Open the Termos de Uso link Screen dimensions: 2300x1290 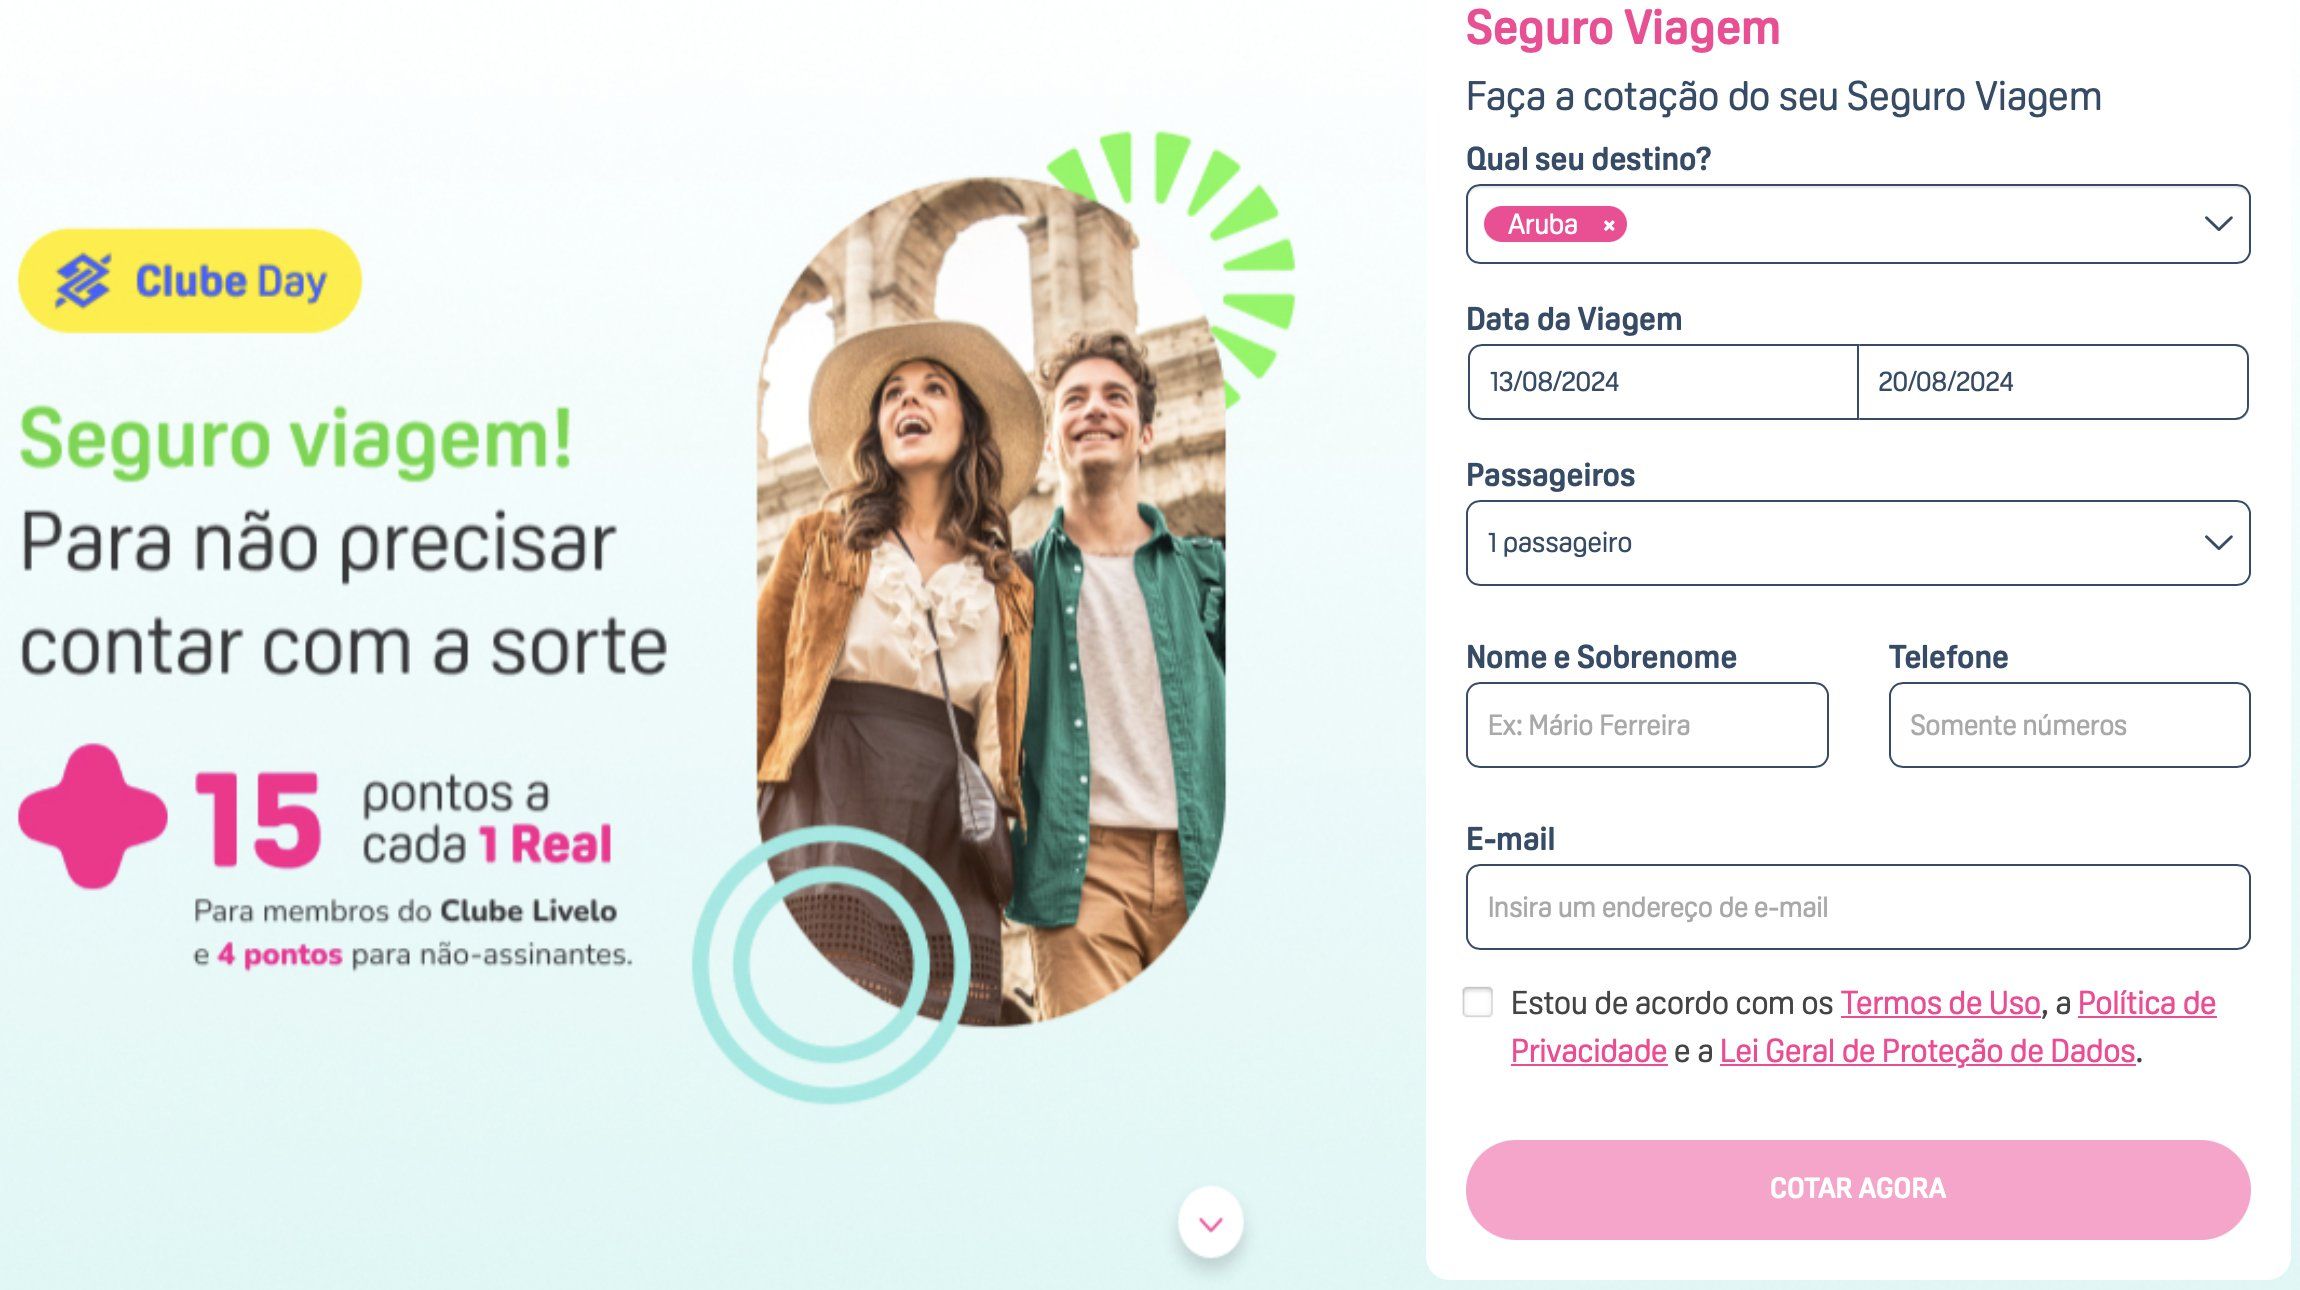1940,1003
